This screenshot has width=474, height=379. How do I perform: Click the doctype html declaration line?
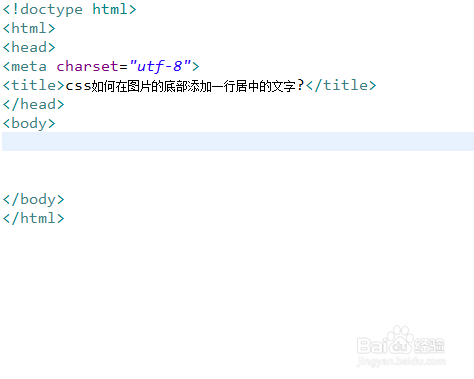(x=69, y=9)
